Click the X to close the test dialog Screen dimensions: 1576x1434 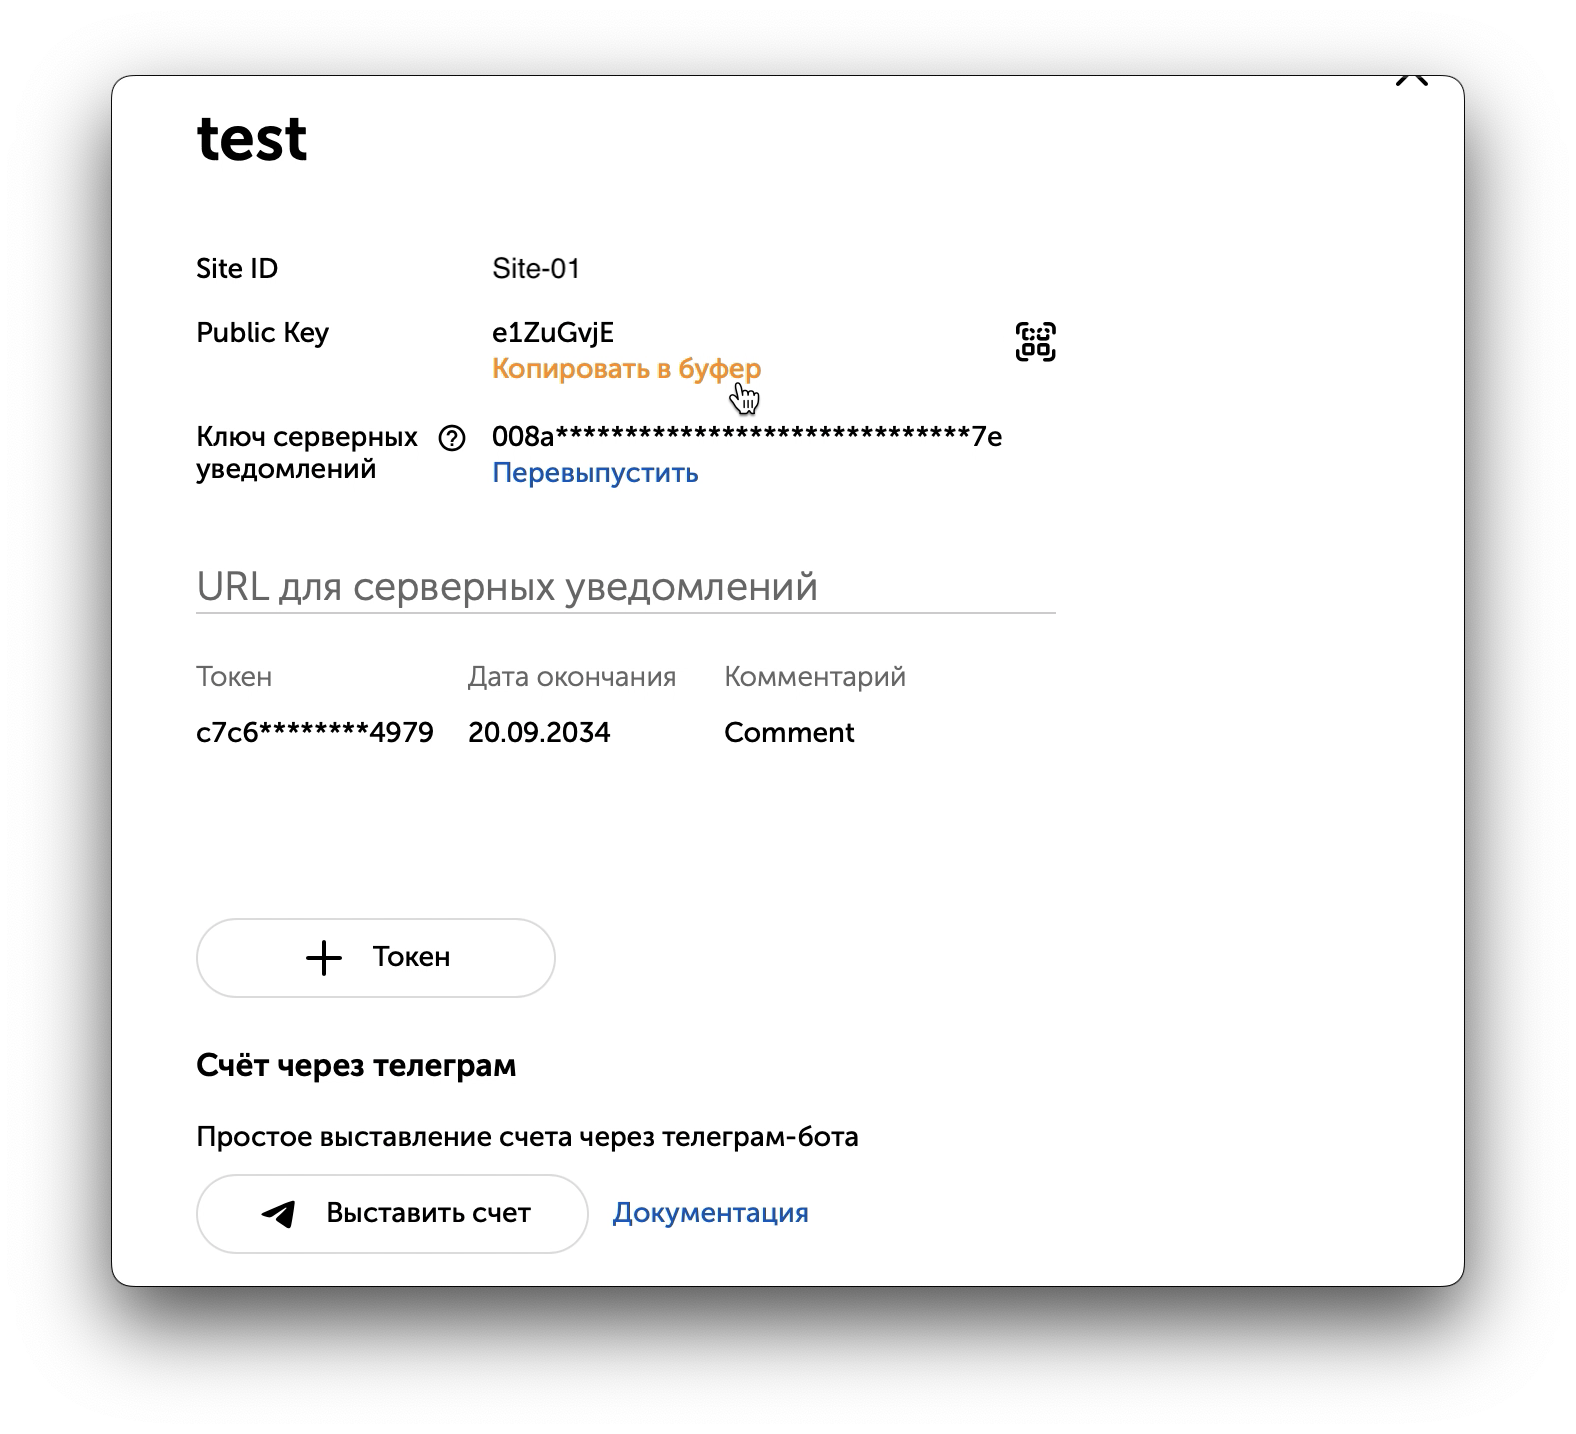[x=1413, y=78]
